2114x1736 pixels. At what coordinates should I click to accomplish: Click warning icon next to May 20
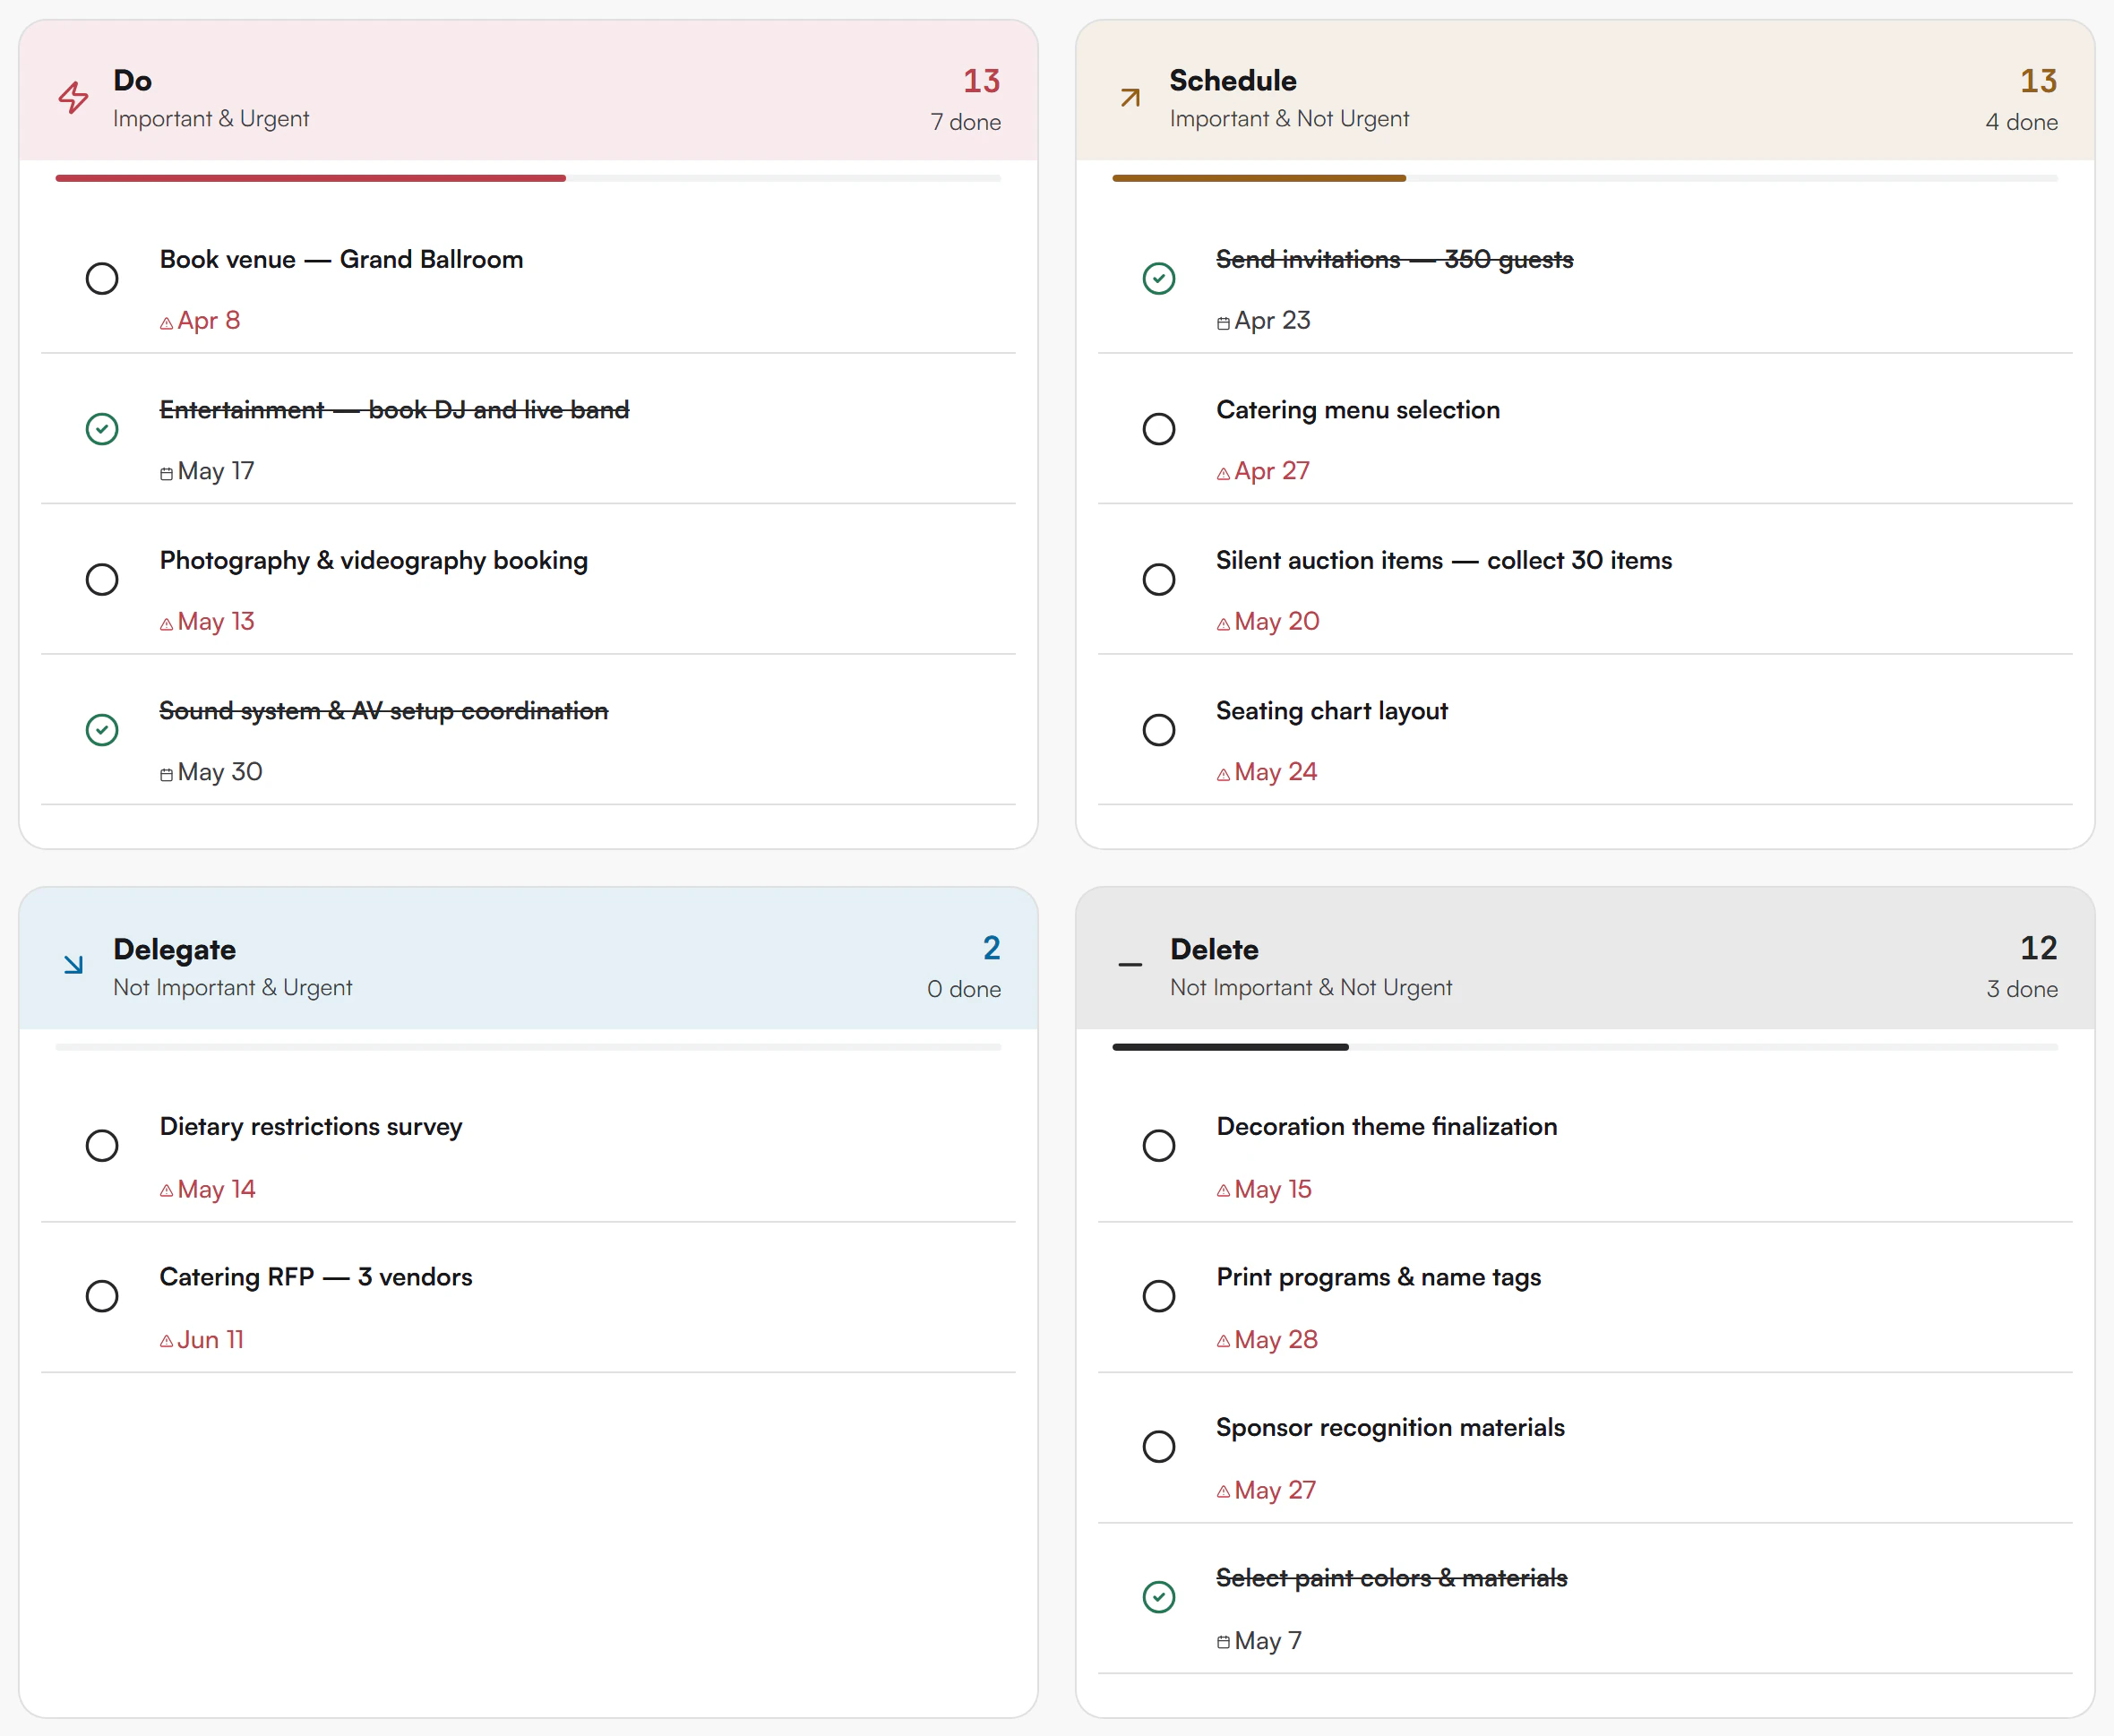coord(1223,624)
